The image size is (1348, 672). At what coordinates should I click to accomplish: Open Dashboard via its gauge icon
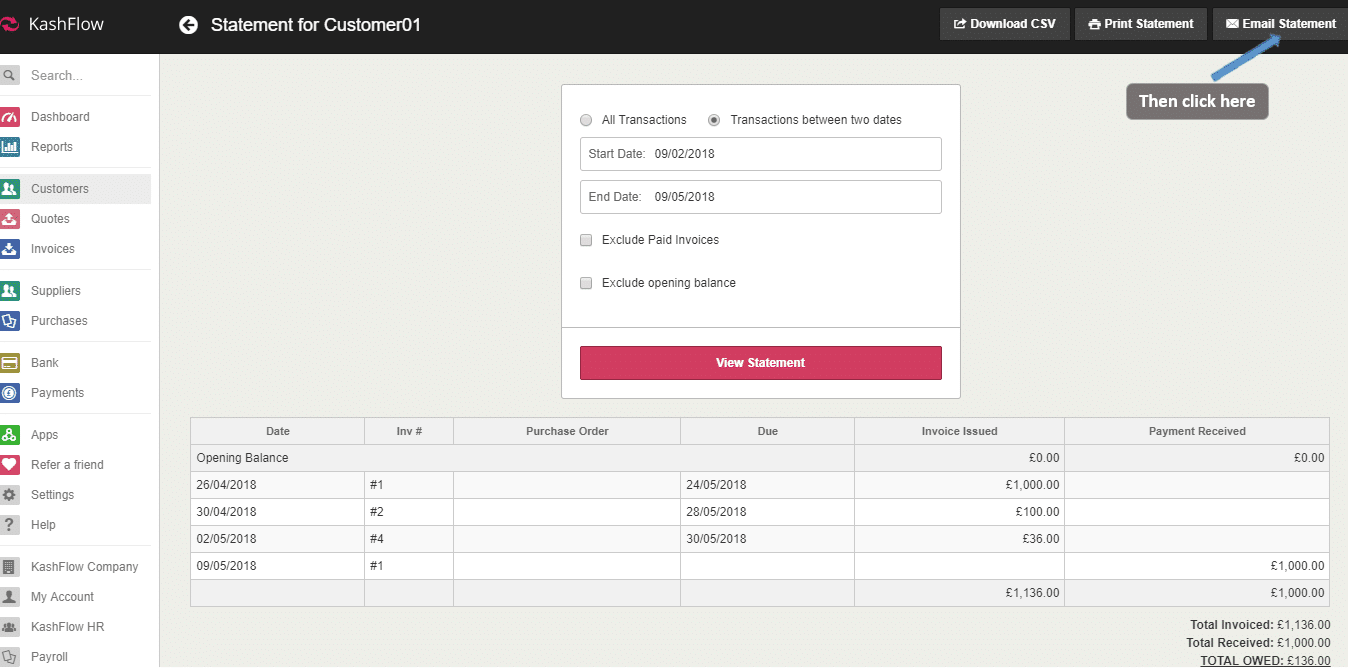tap(10, 117)
